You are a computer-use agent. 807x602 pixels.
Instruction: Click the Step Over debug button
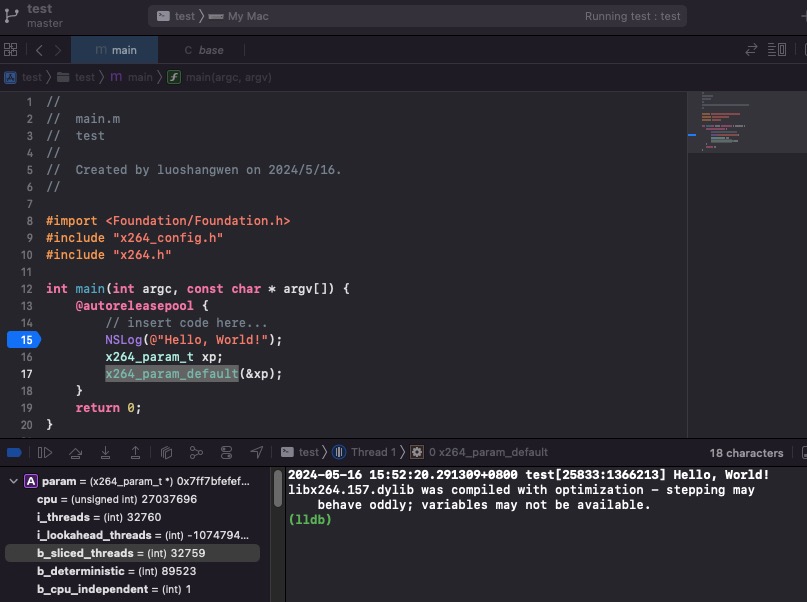pyautogui.click(x=75, y=453)
